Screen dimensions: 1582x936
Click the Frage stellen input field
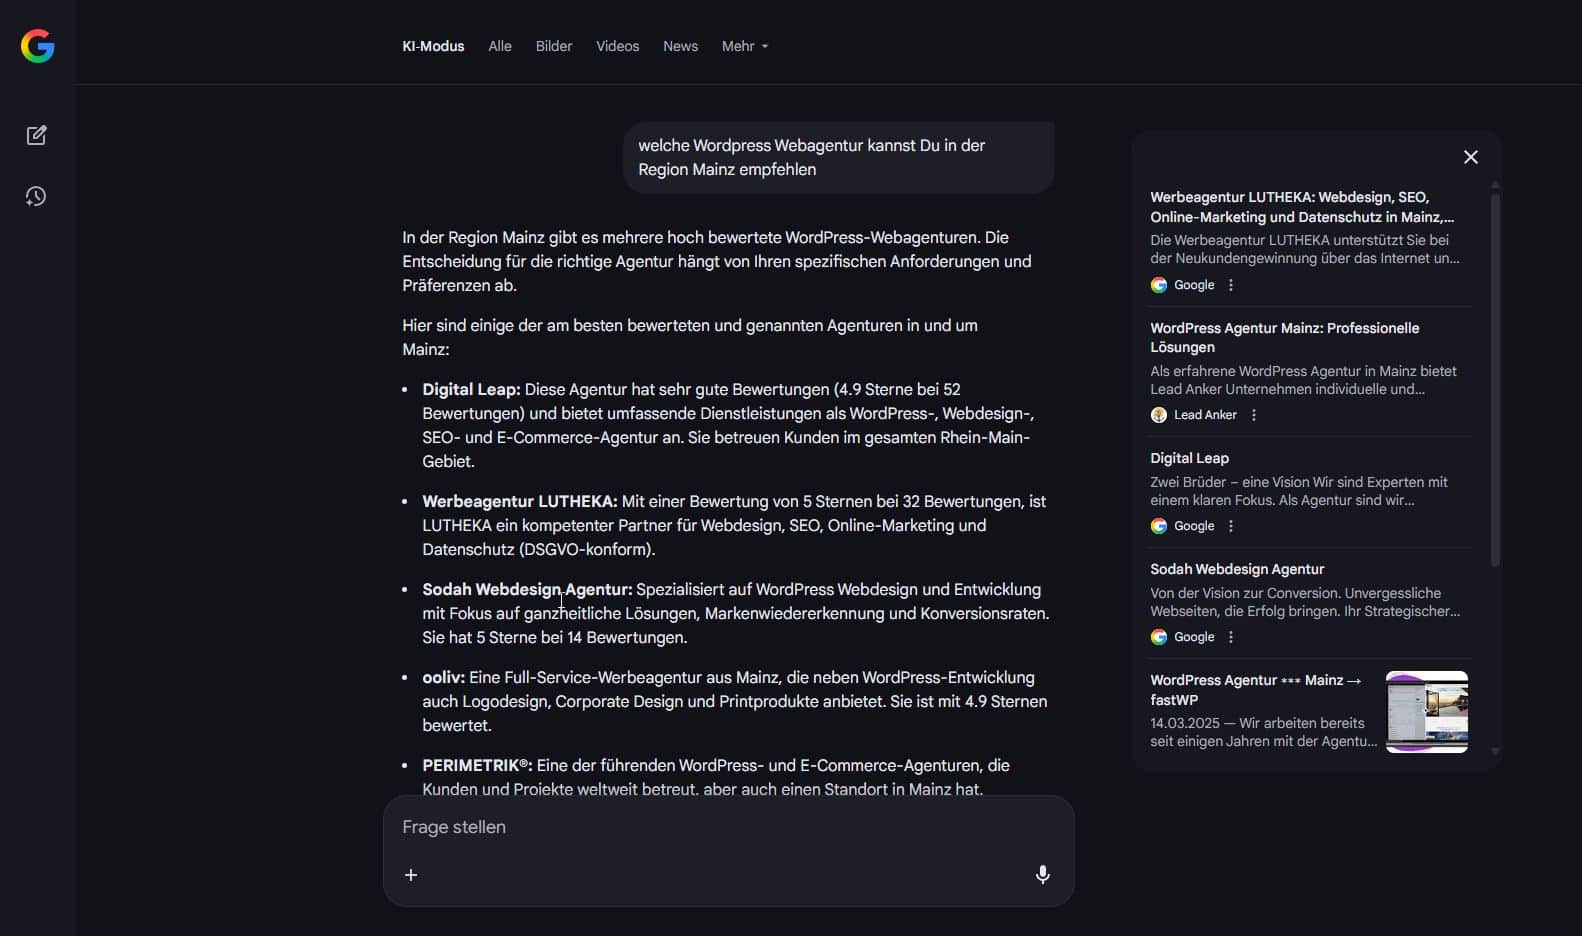click(x=700, y=827)
